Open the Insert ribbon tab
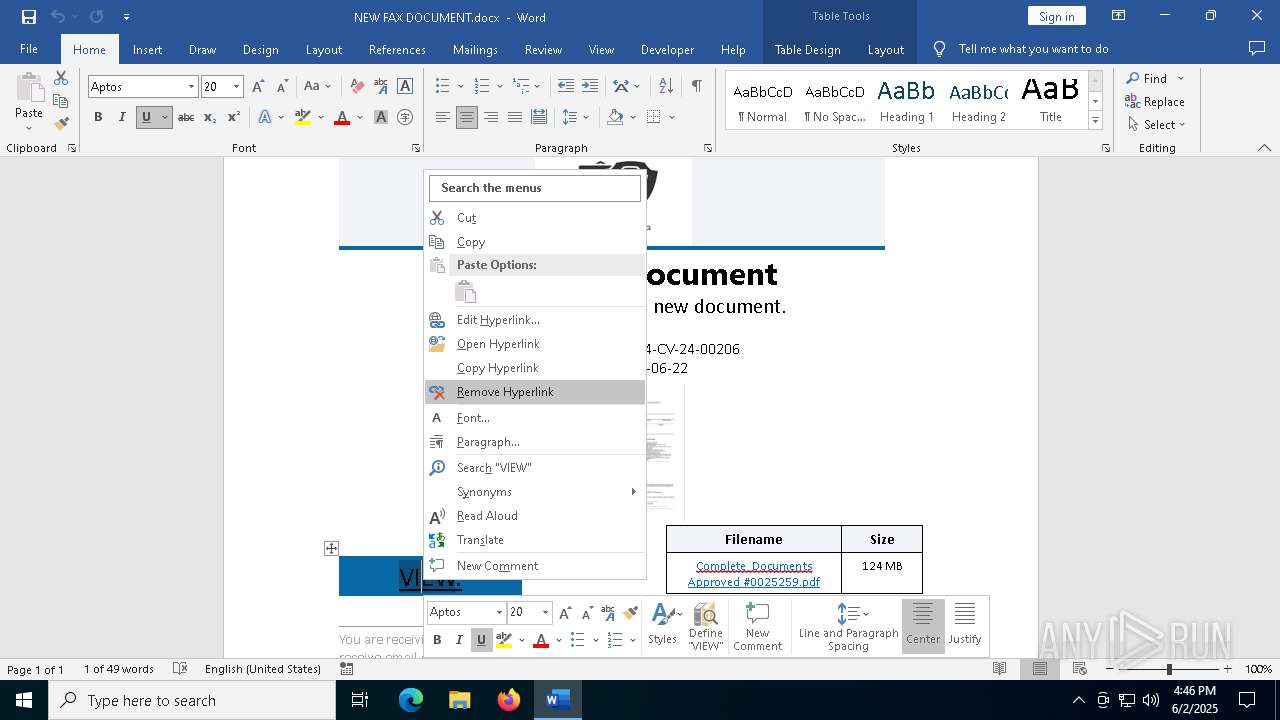Image resolution: width=1280 pixels, height=720 pixels. point(148,49)
